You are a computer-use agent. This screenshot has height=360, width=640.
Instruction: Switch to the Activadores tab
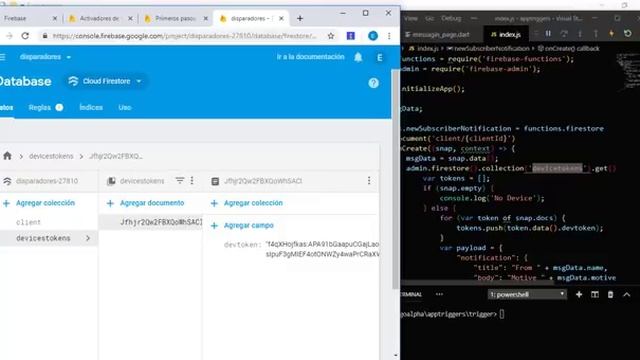[x=99, y=18]
